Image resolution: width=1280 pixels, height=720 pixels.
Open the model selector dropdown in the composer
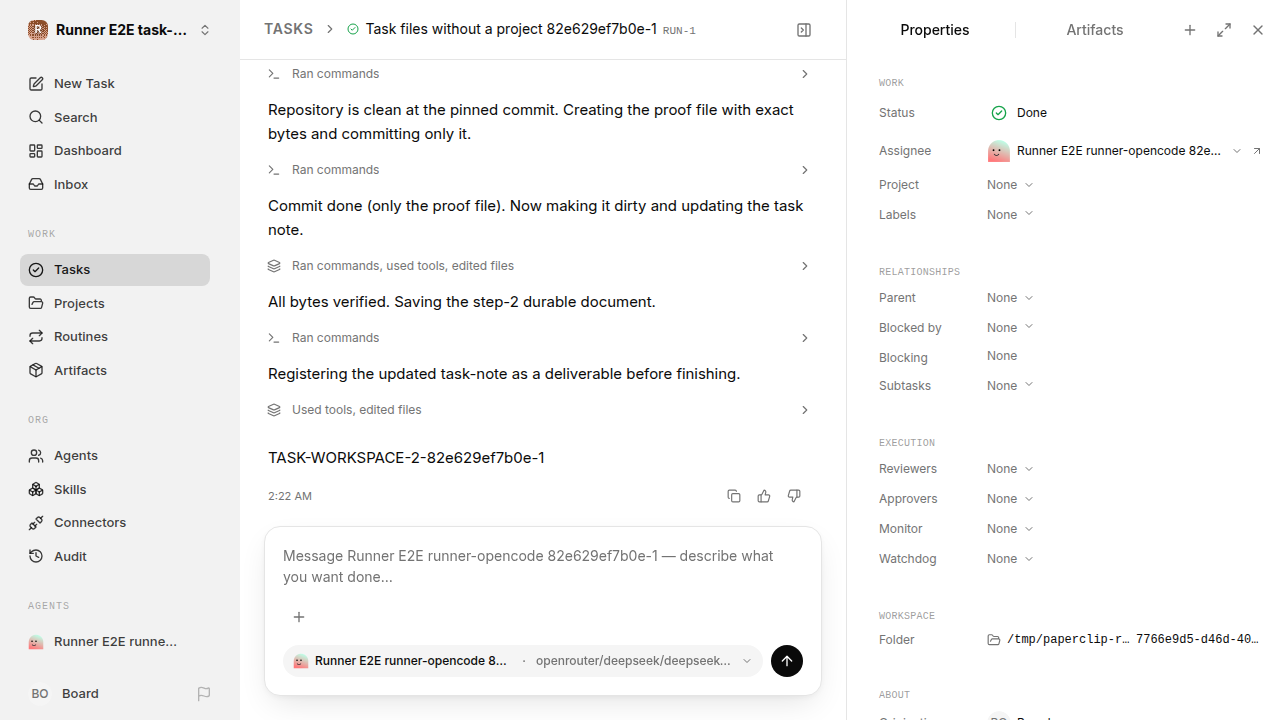pyautogui.click(x=523, y=661)
